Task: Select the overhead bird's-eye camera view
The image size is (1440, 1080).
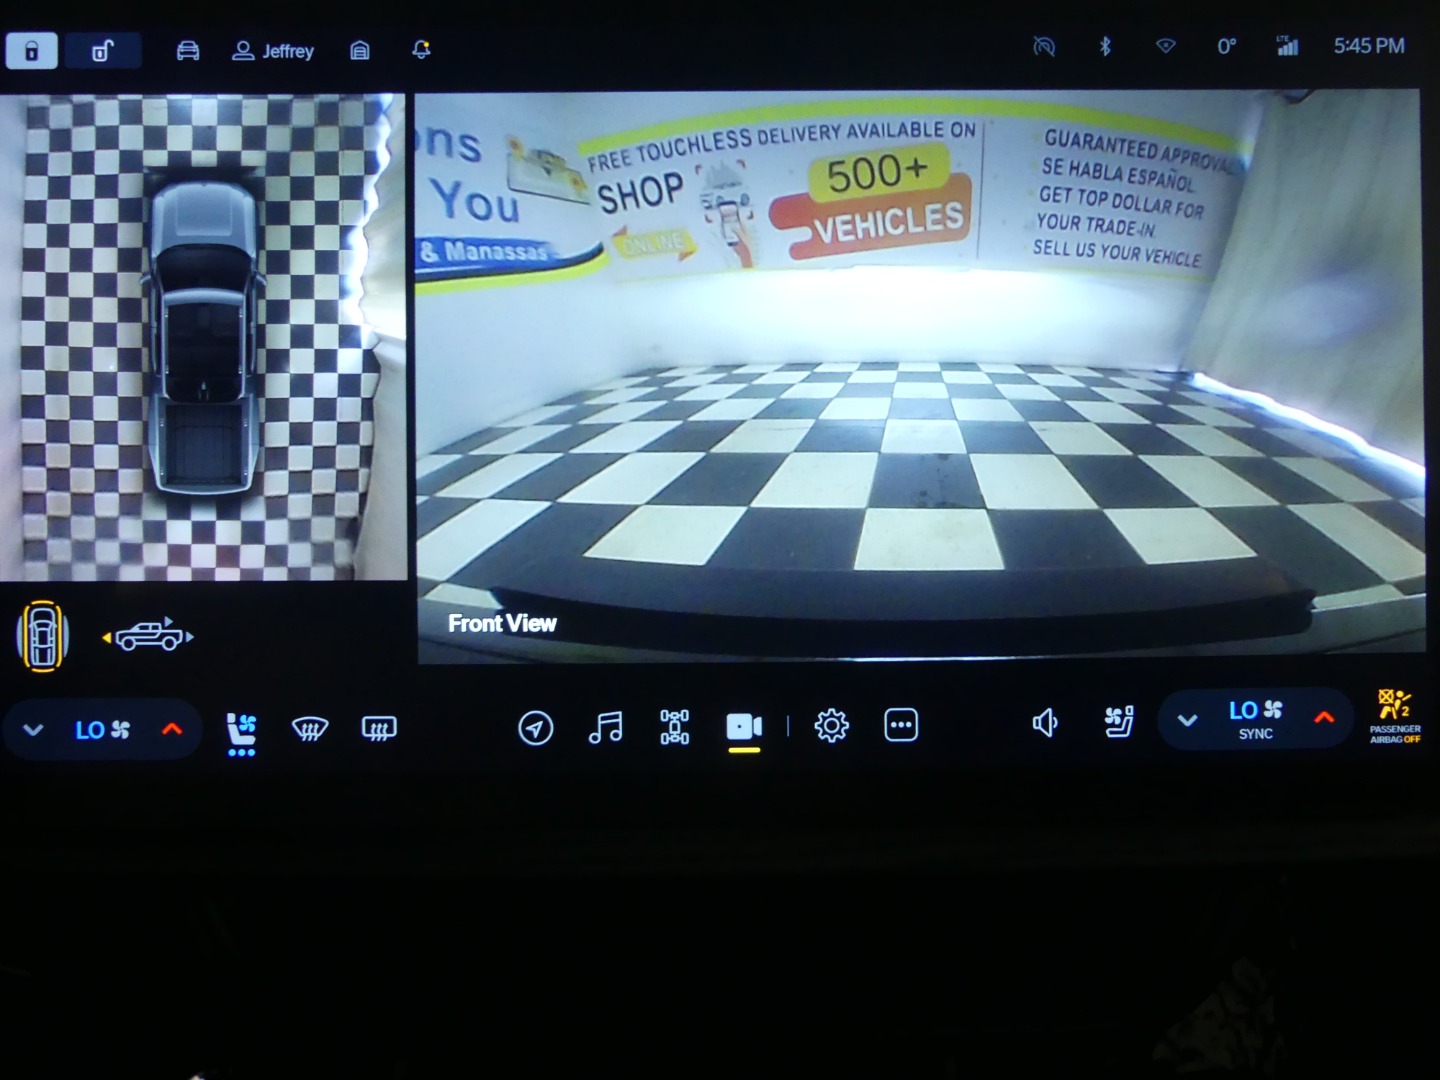Action: pyautogui.click(x=42, y=634)
